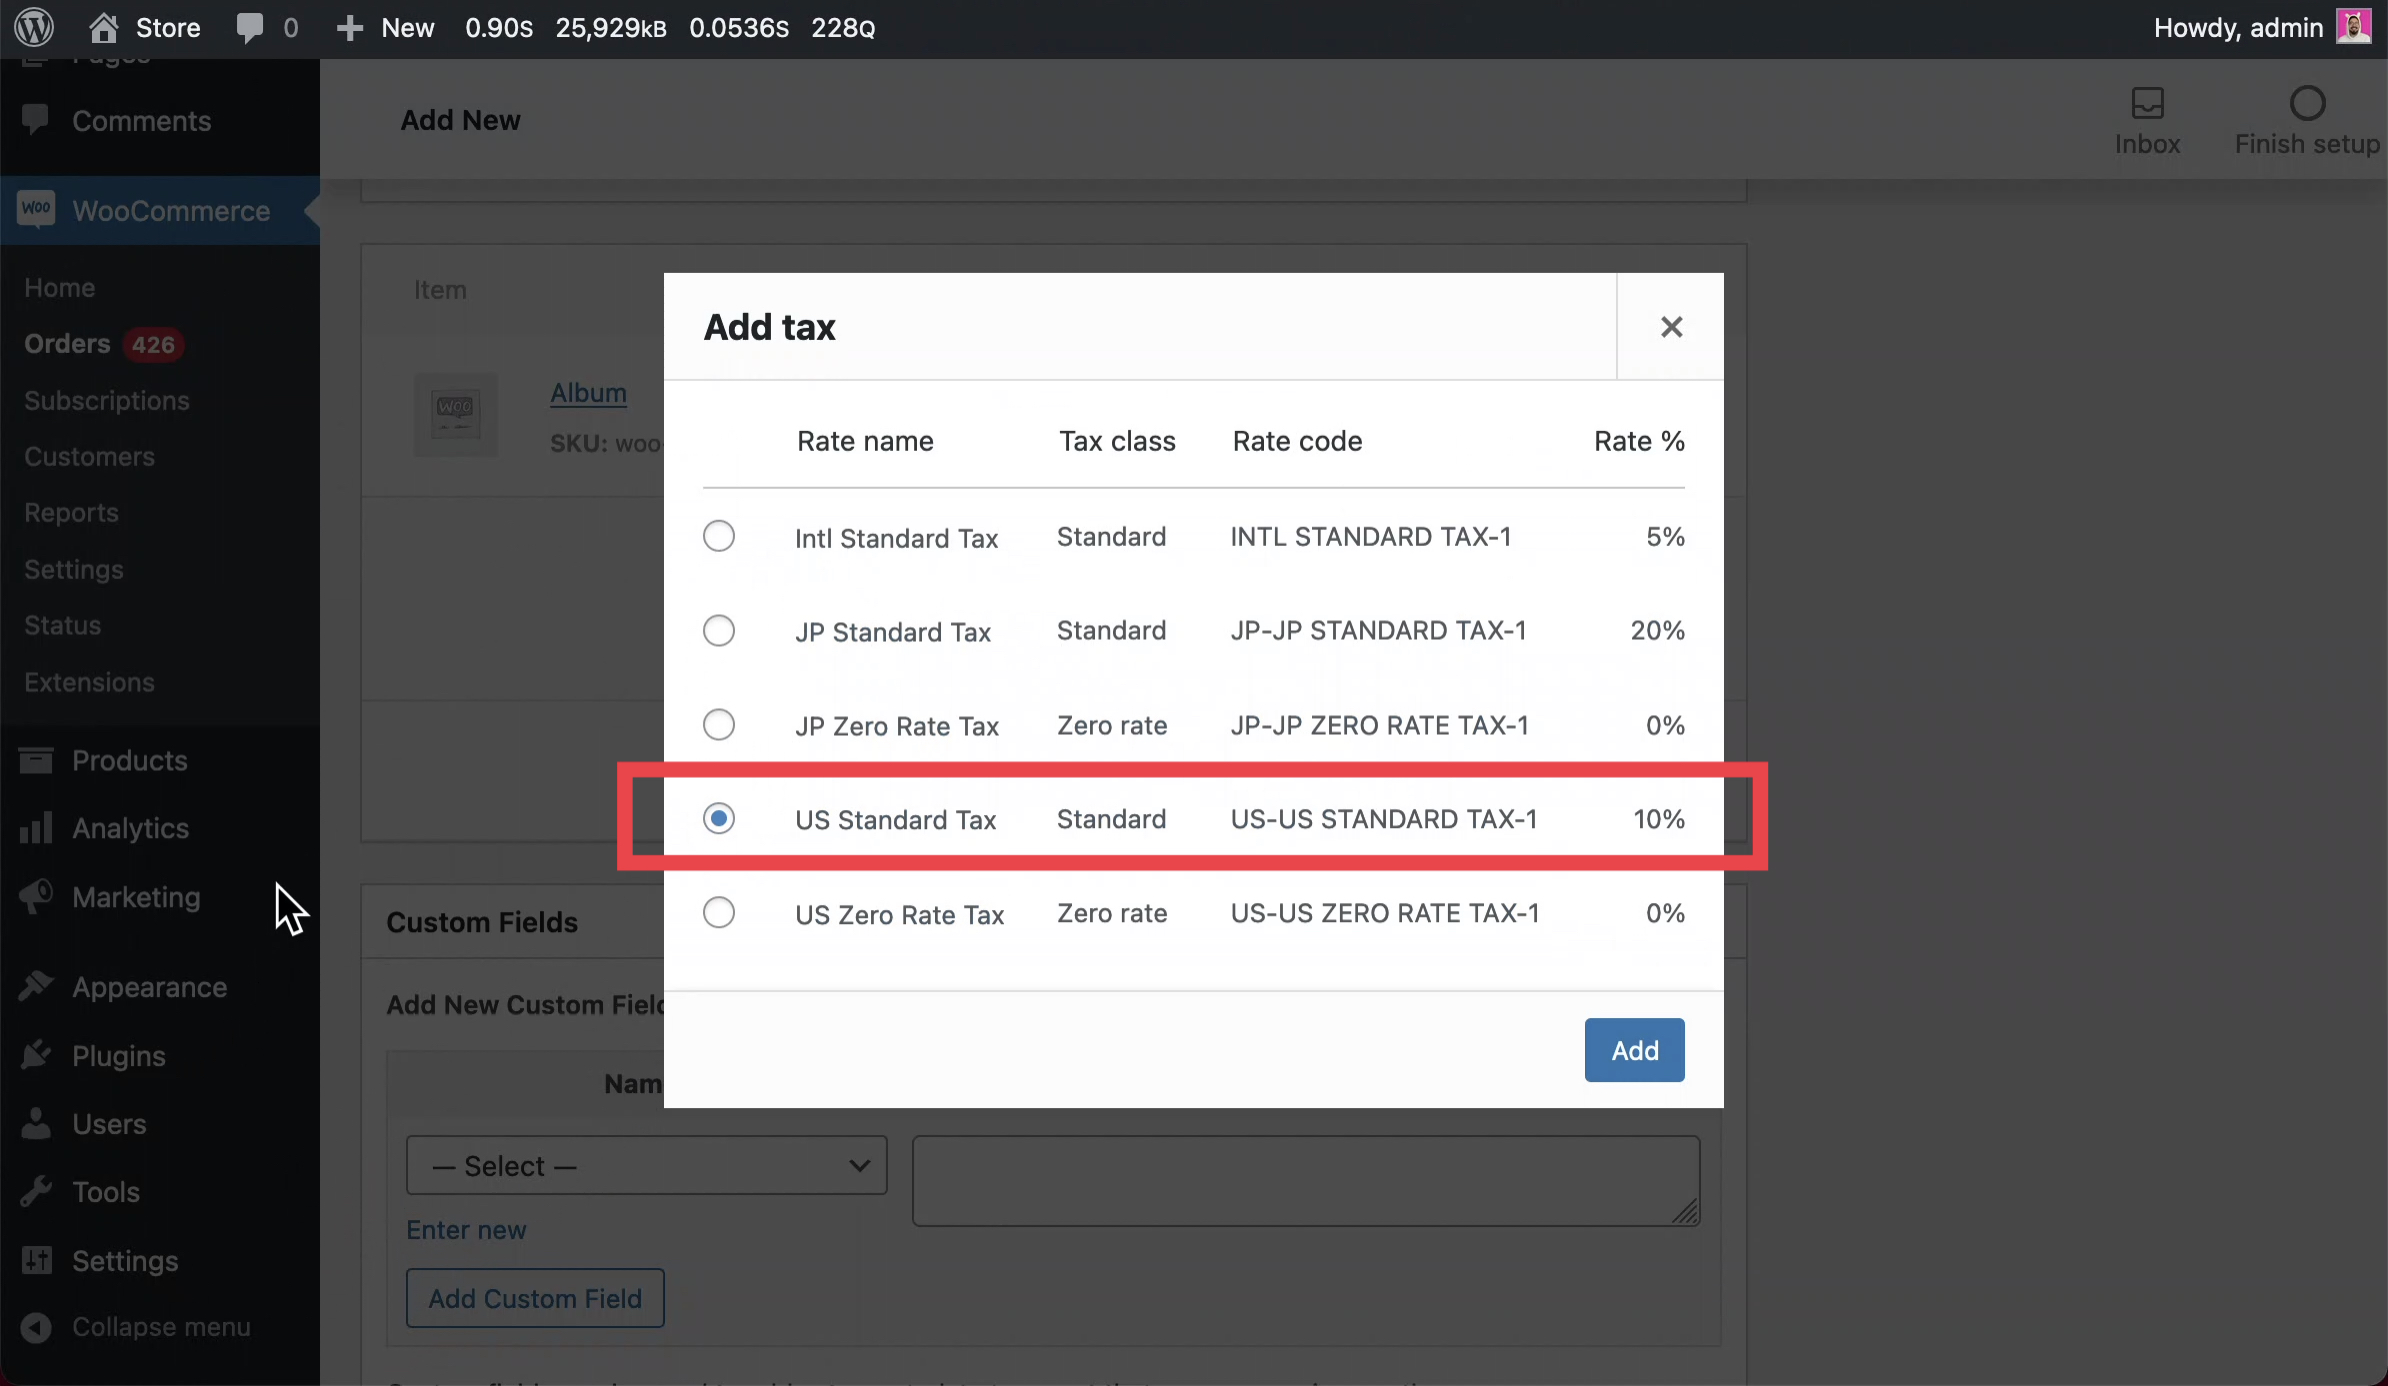
Task: Click the Marketing megaphone icon
Action: (x=36, y=896)
